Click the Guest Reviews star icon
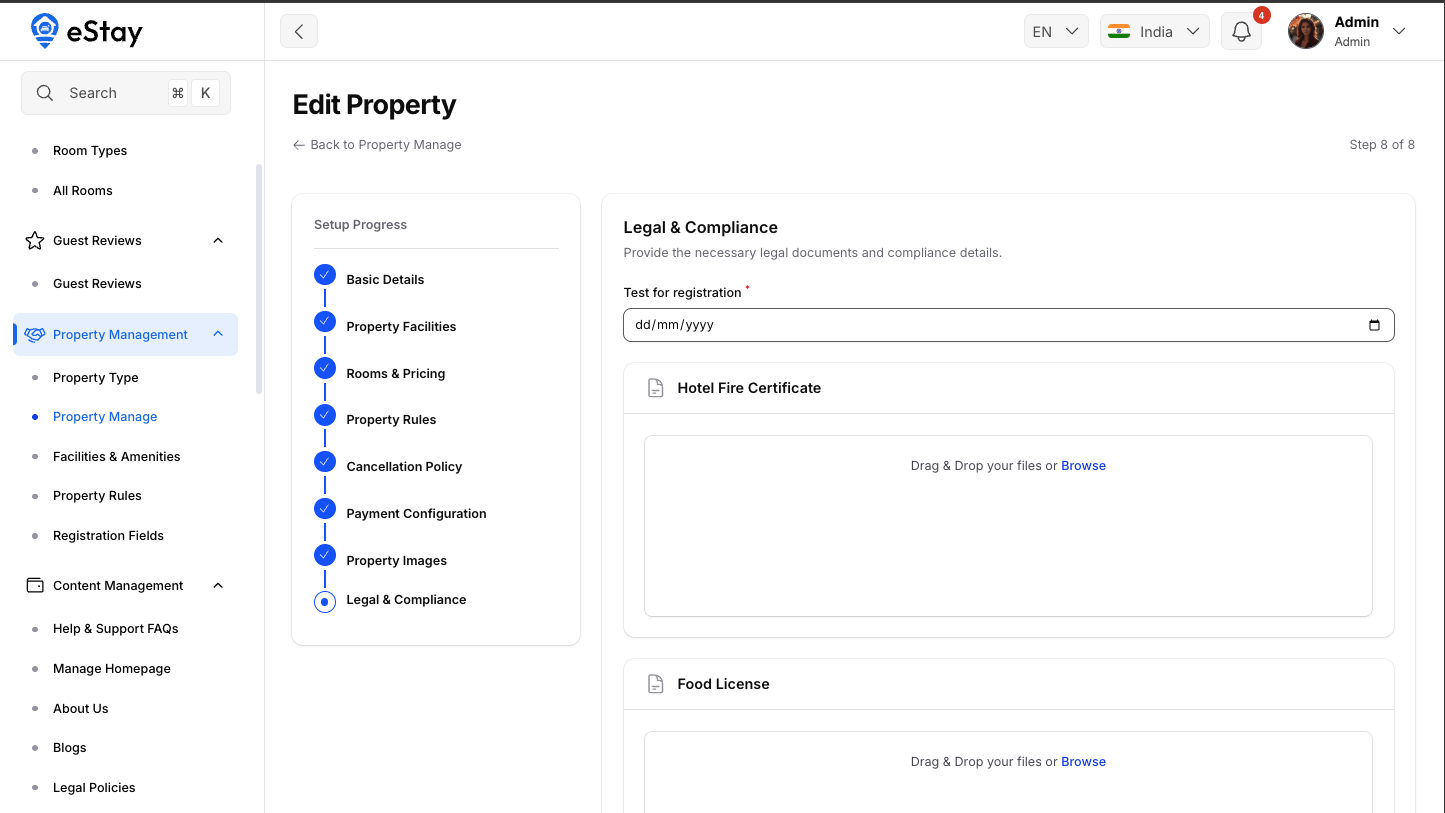 tap(35, 241)
